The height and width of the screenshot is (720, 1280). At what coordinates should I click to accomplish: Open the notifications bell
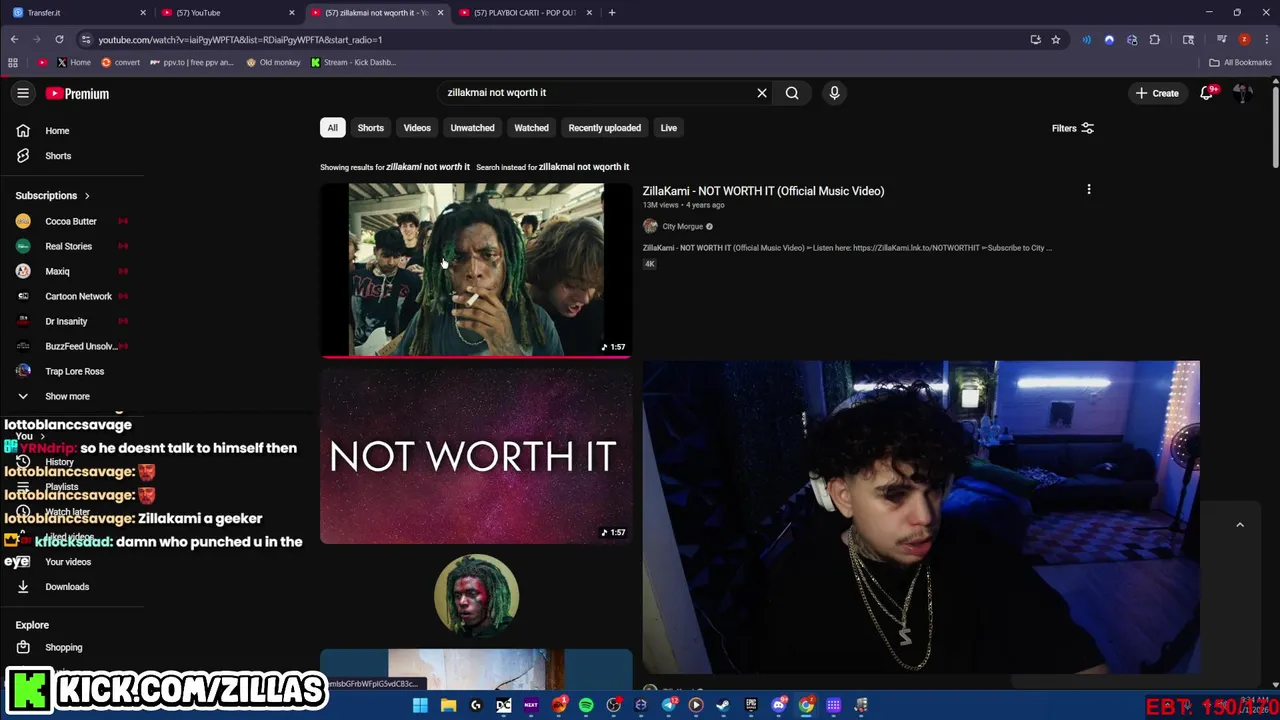[x=1207, y=93]
